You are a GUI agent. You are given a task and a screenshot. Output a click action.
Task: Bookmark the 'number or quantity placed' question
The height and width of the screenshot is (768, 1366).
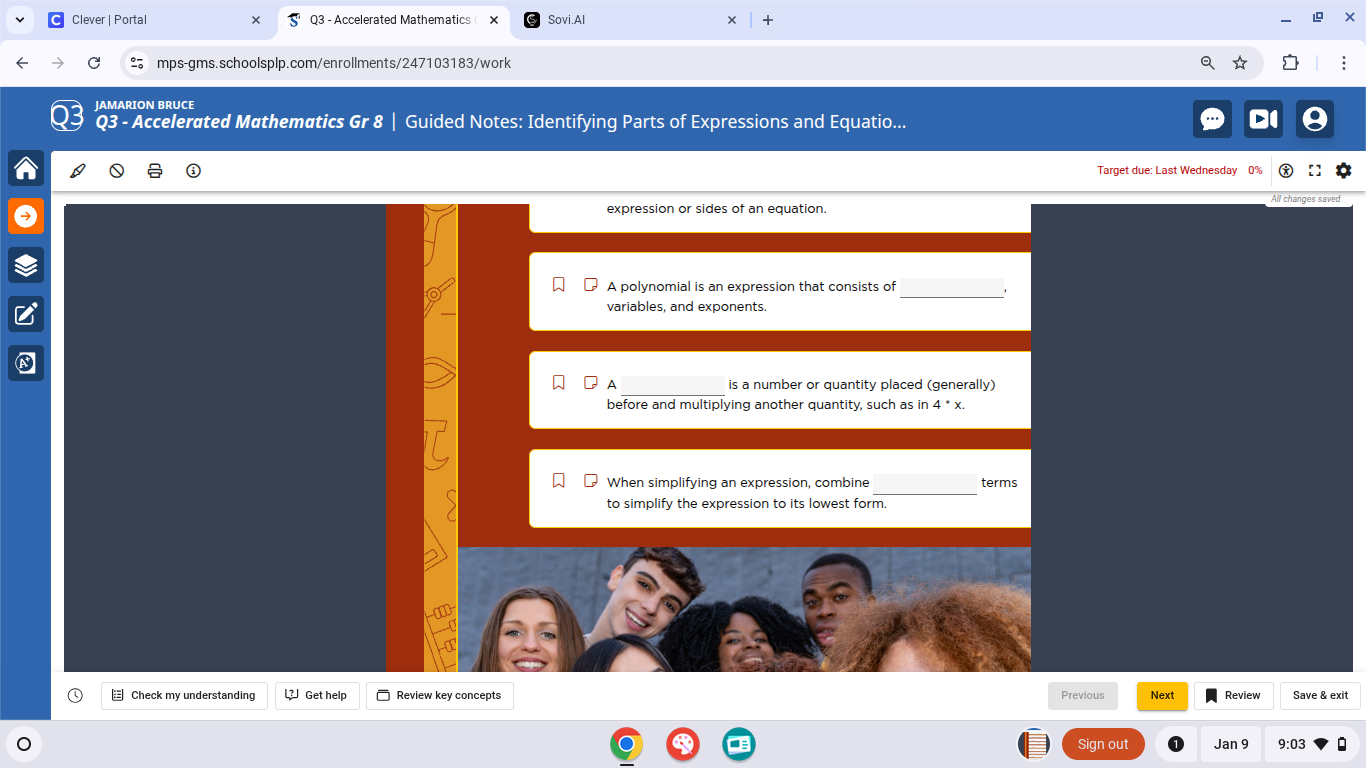coord(559,383)
